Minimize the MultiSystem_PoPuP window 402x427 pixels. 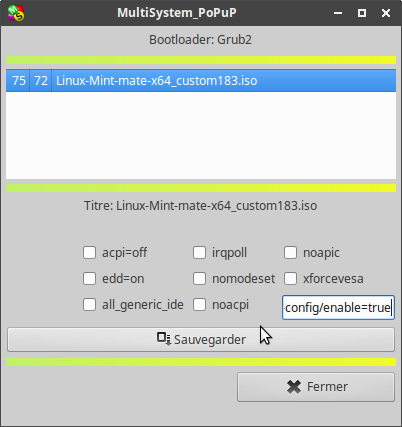(338, 13)
